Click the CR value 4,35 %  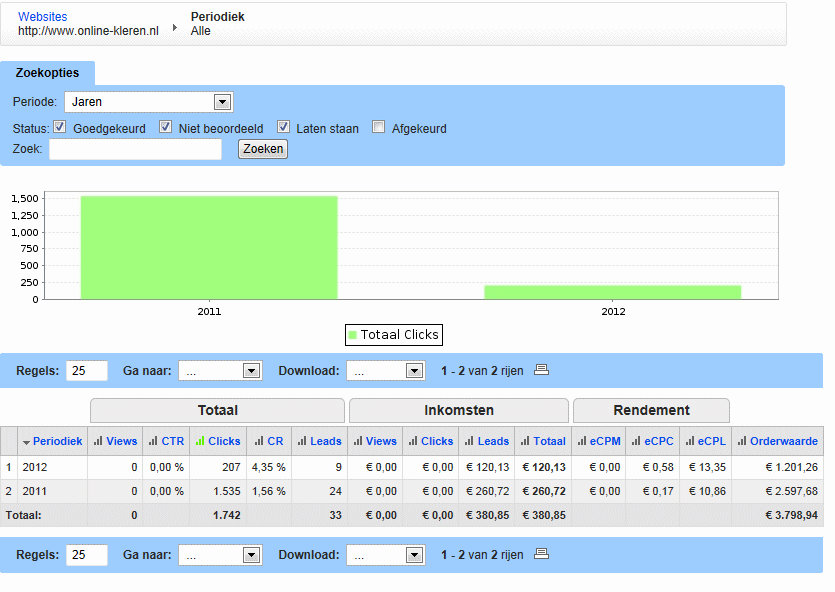click(269, 467)
